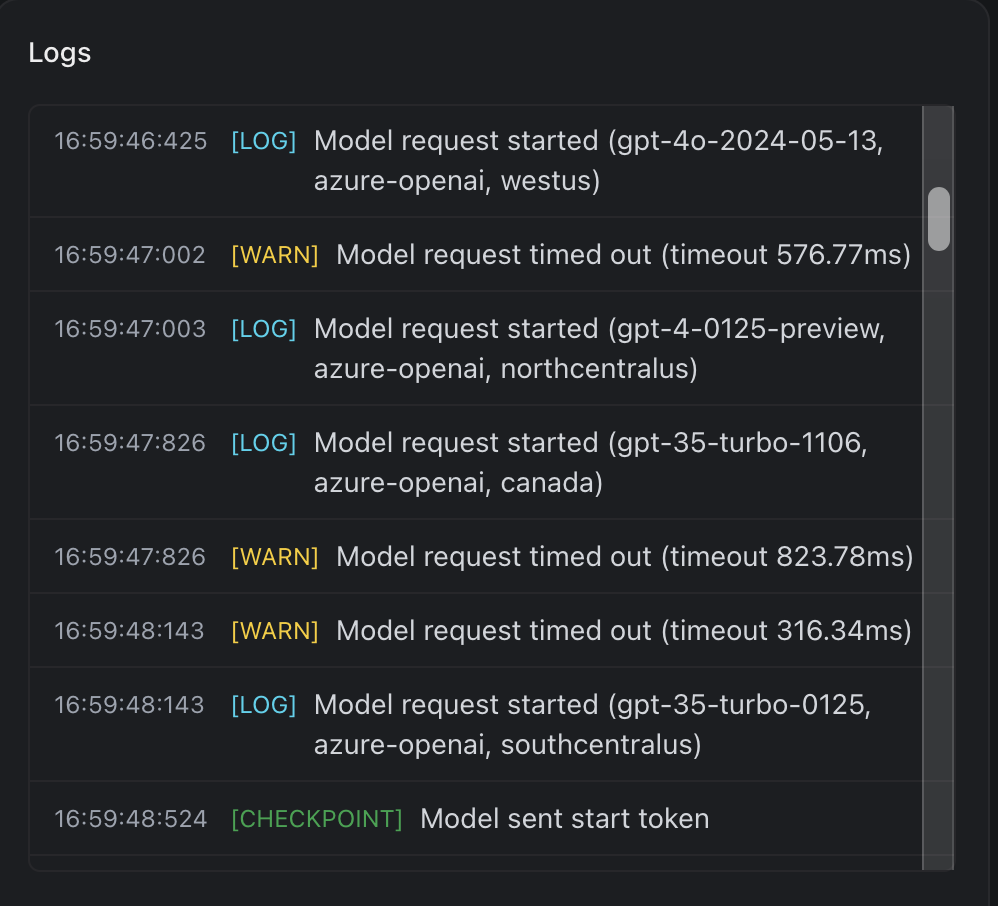Viewport: 998px width, 906px height.
Task: Click the [LOG] tag on the gpt-35-turbo-1106 entry
Action: pos(263,442)
